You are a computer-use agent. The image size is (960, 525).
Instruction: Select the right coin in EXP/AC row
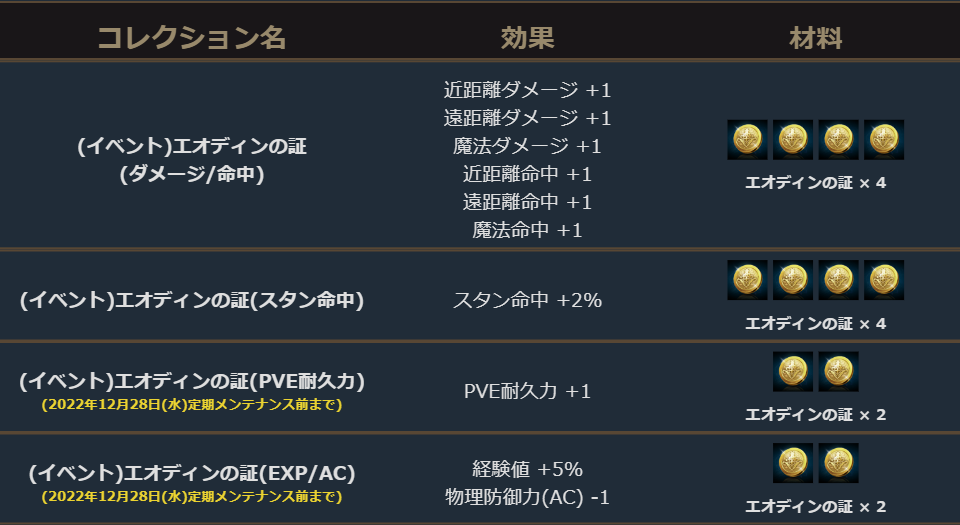(838, 463)
